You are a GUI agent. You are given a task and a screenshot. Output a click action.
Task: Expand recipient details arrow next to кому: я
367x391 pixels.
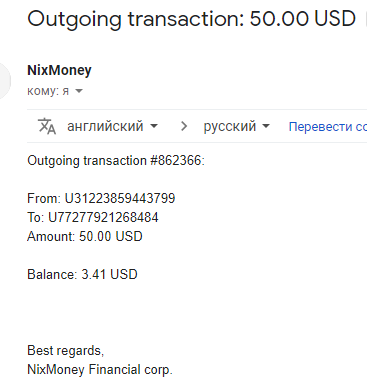(x=79, y=91)
